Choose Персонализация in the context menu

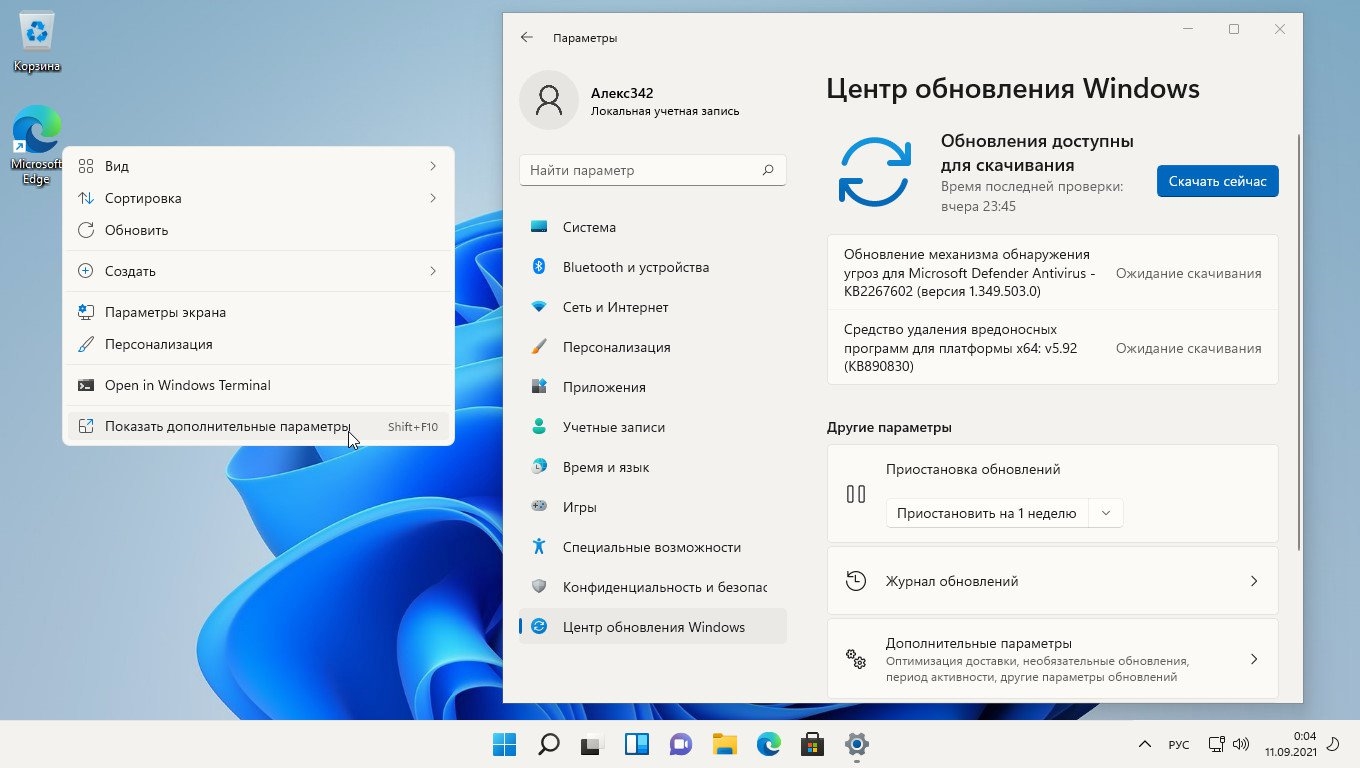(259, 344)
